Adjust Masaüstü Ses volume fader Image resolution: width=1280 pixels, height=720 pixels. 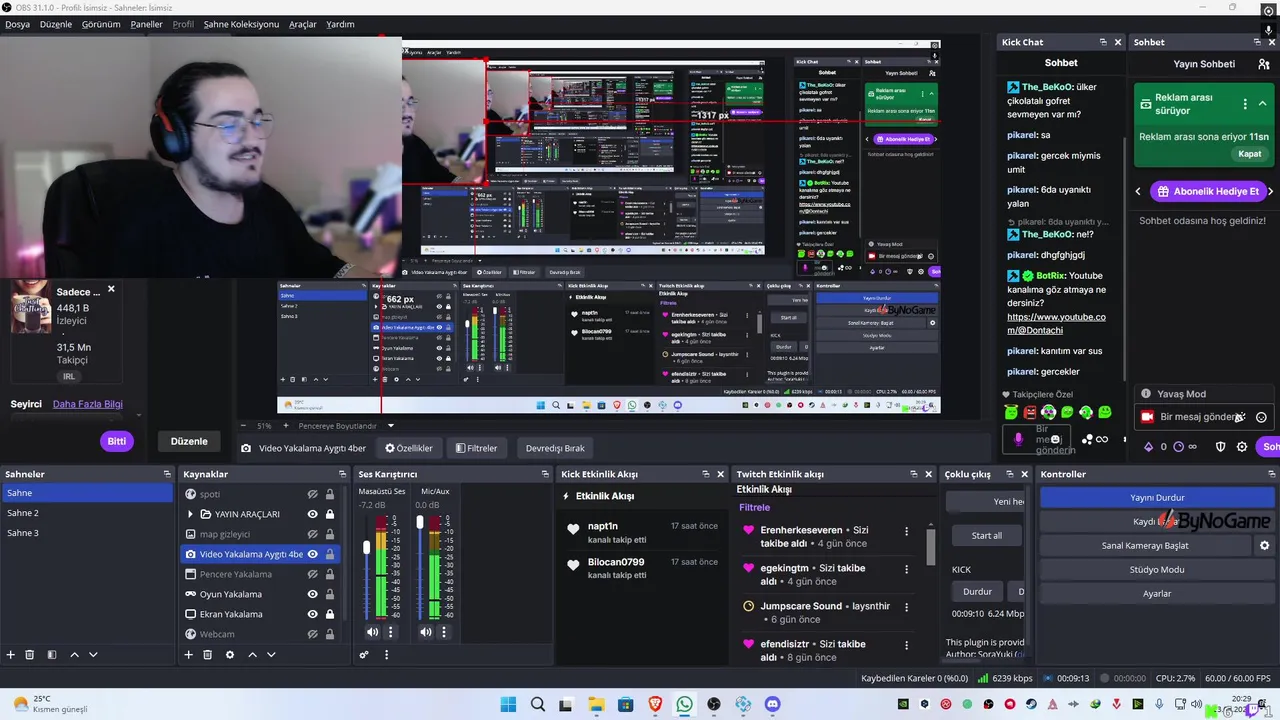coord(366,548)
